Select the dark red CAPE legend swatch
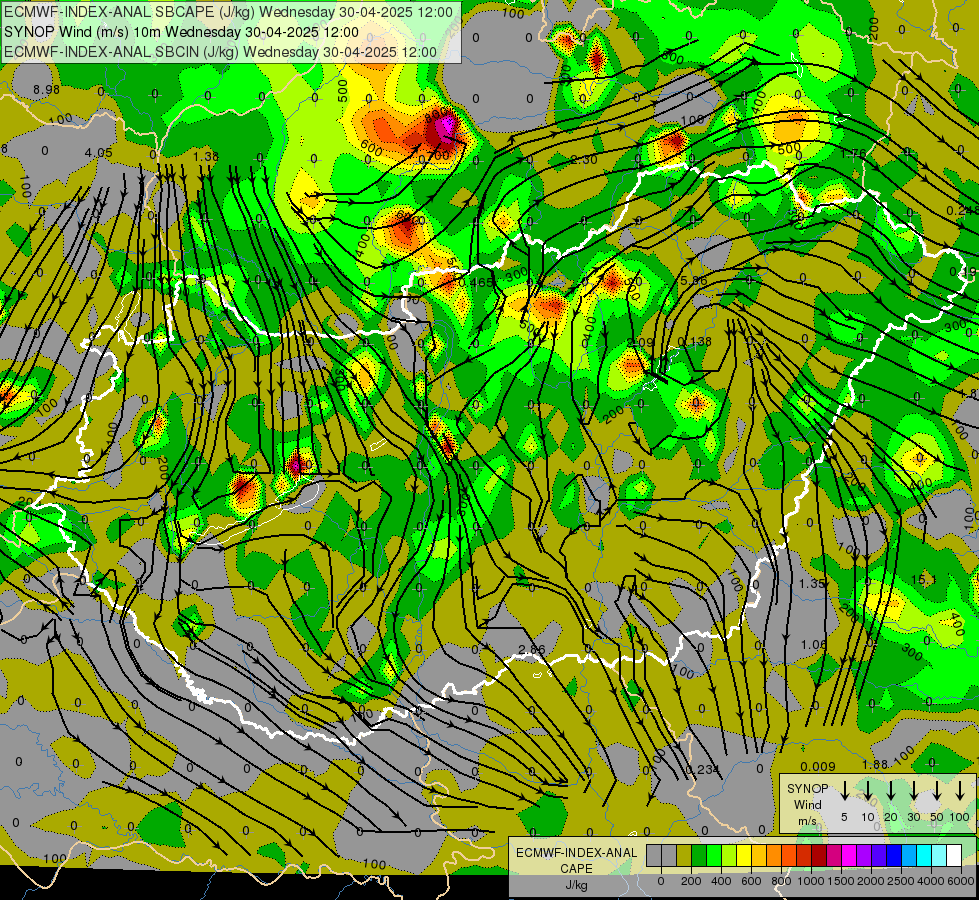The width and height of the screenshot is (979, 900). (x=819, y=855)
